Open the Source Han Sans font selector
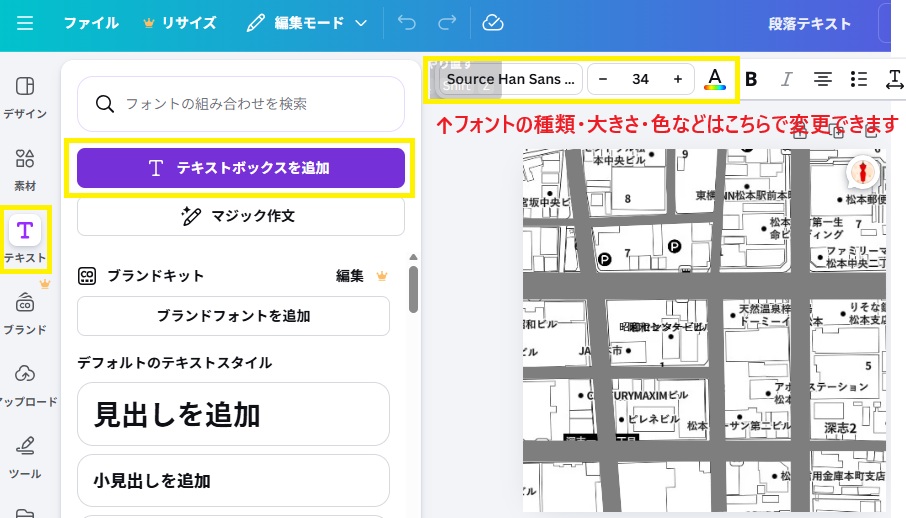This screenshot has height=518, width=906. coord(511,79)
